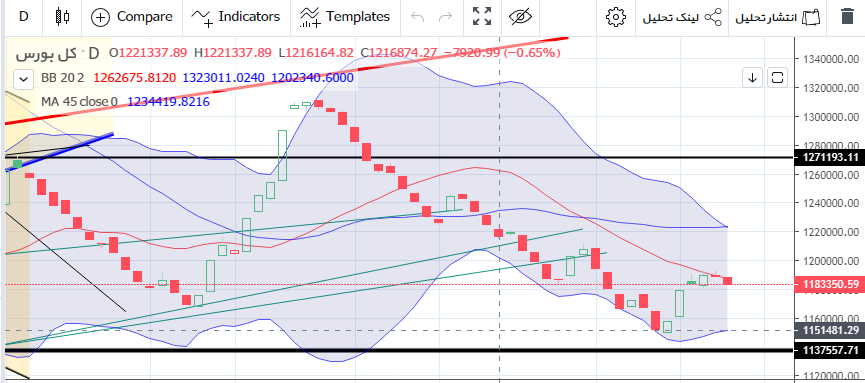
Task: Select the 1340000.00 price axis value
Action: tap(832, 59)
